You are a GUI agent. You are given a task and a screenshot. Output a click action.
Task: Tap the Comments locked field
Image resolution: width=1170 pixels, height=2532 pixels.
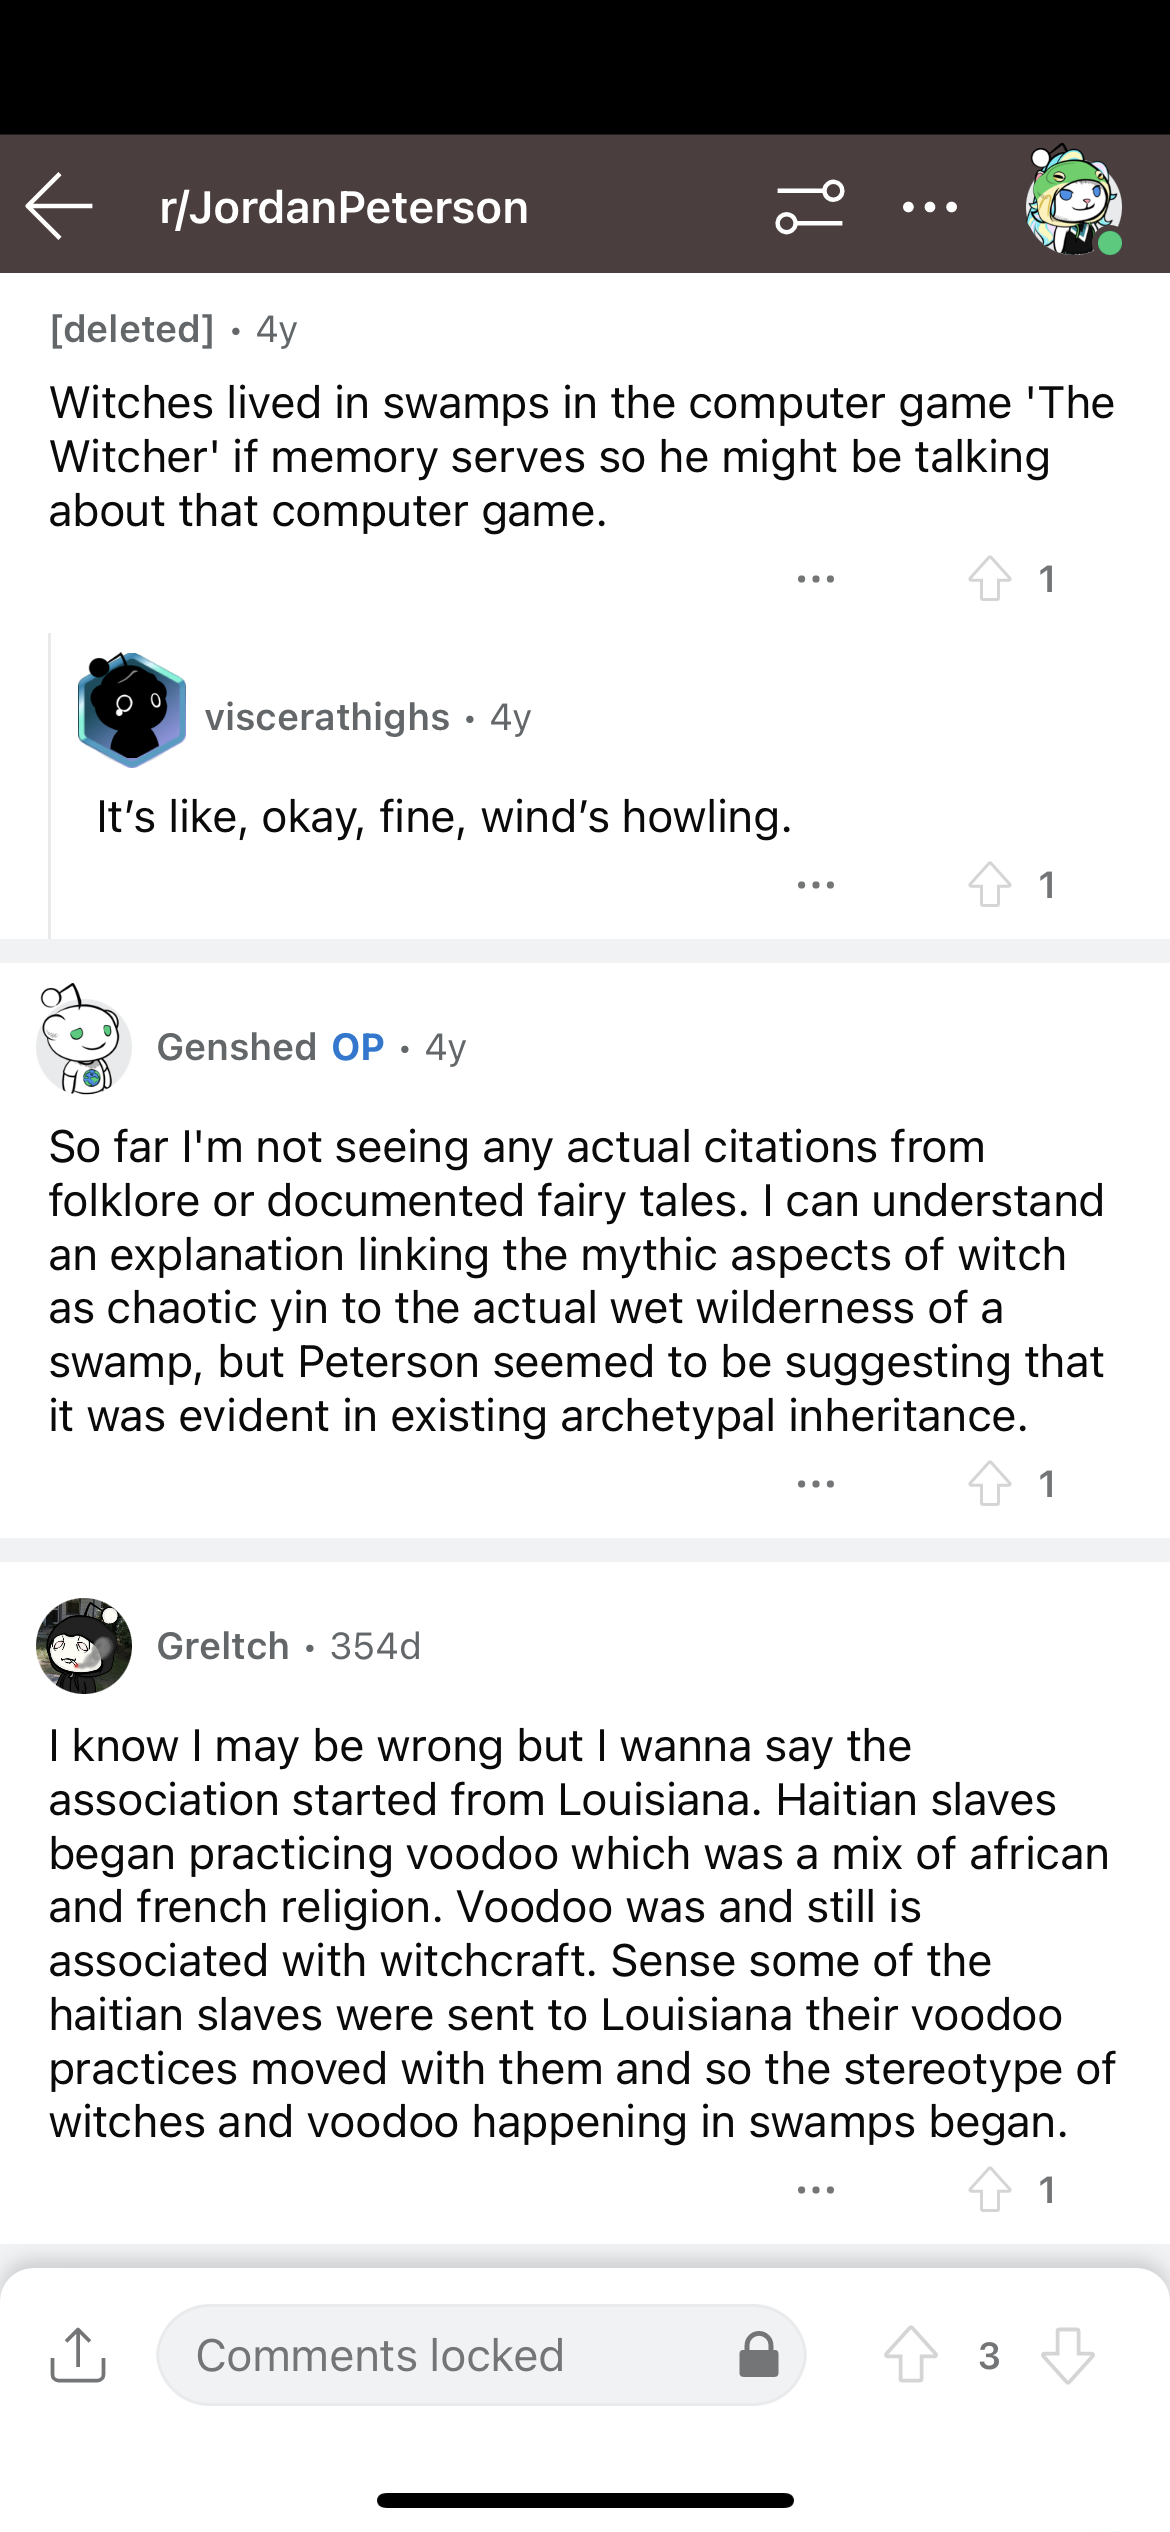(480, 2355)
